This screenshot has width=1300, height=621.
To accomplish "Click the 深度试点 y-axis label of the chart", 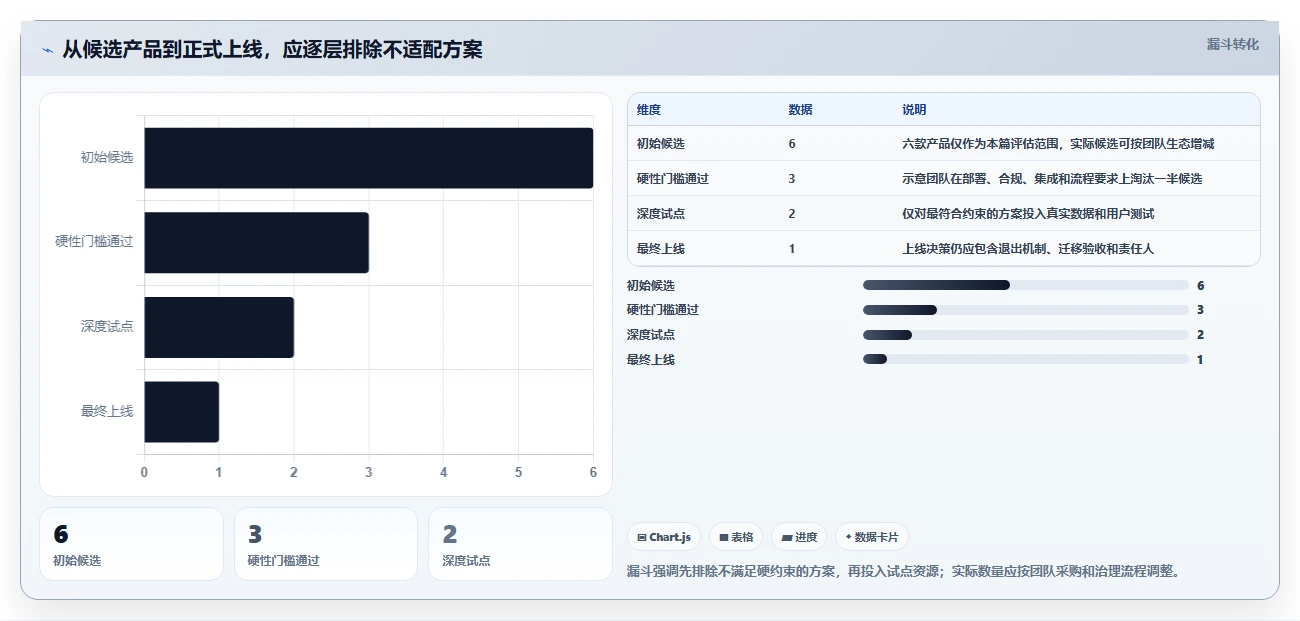I will 107,327.
